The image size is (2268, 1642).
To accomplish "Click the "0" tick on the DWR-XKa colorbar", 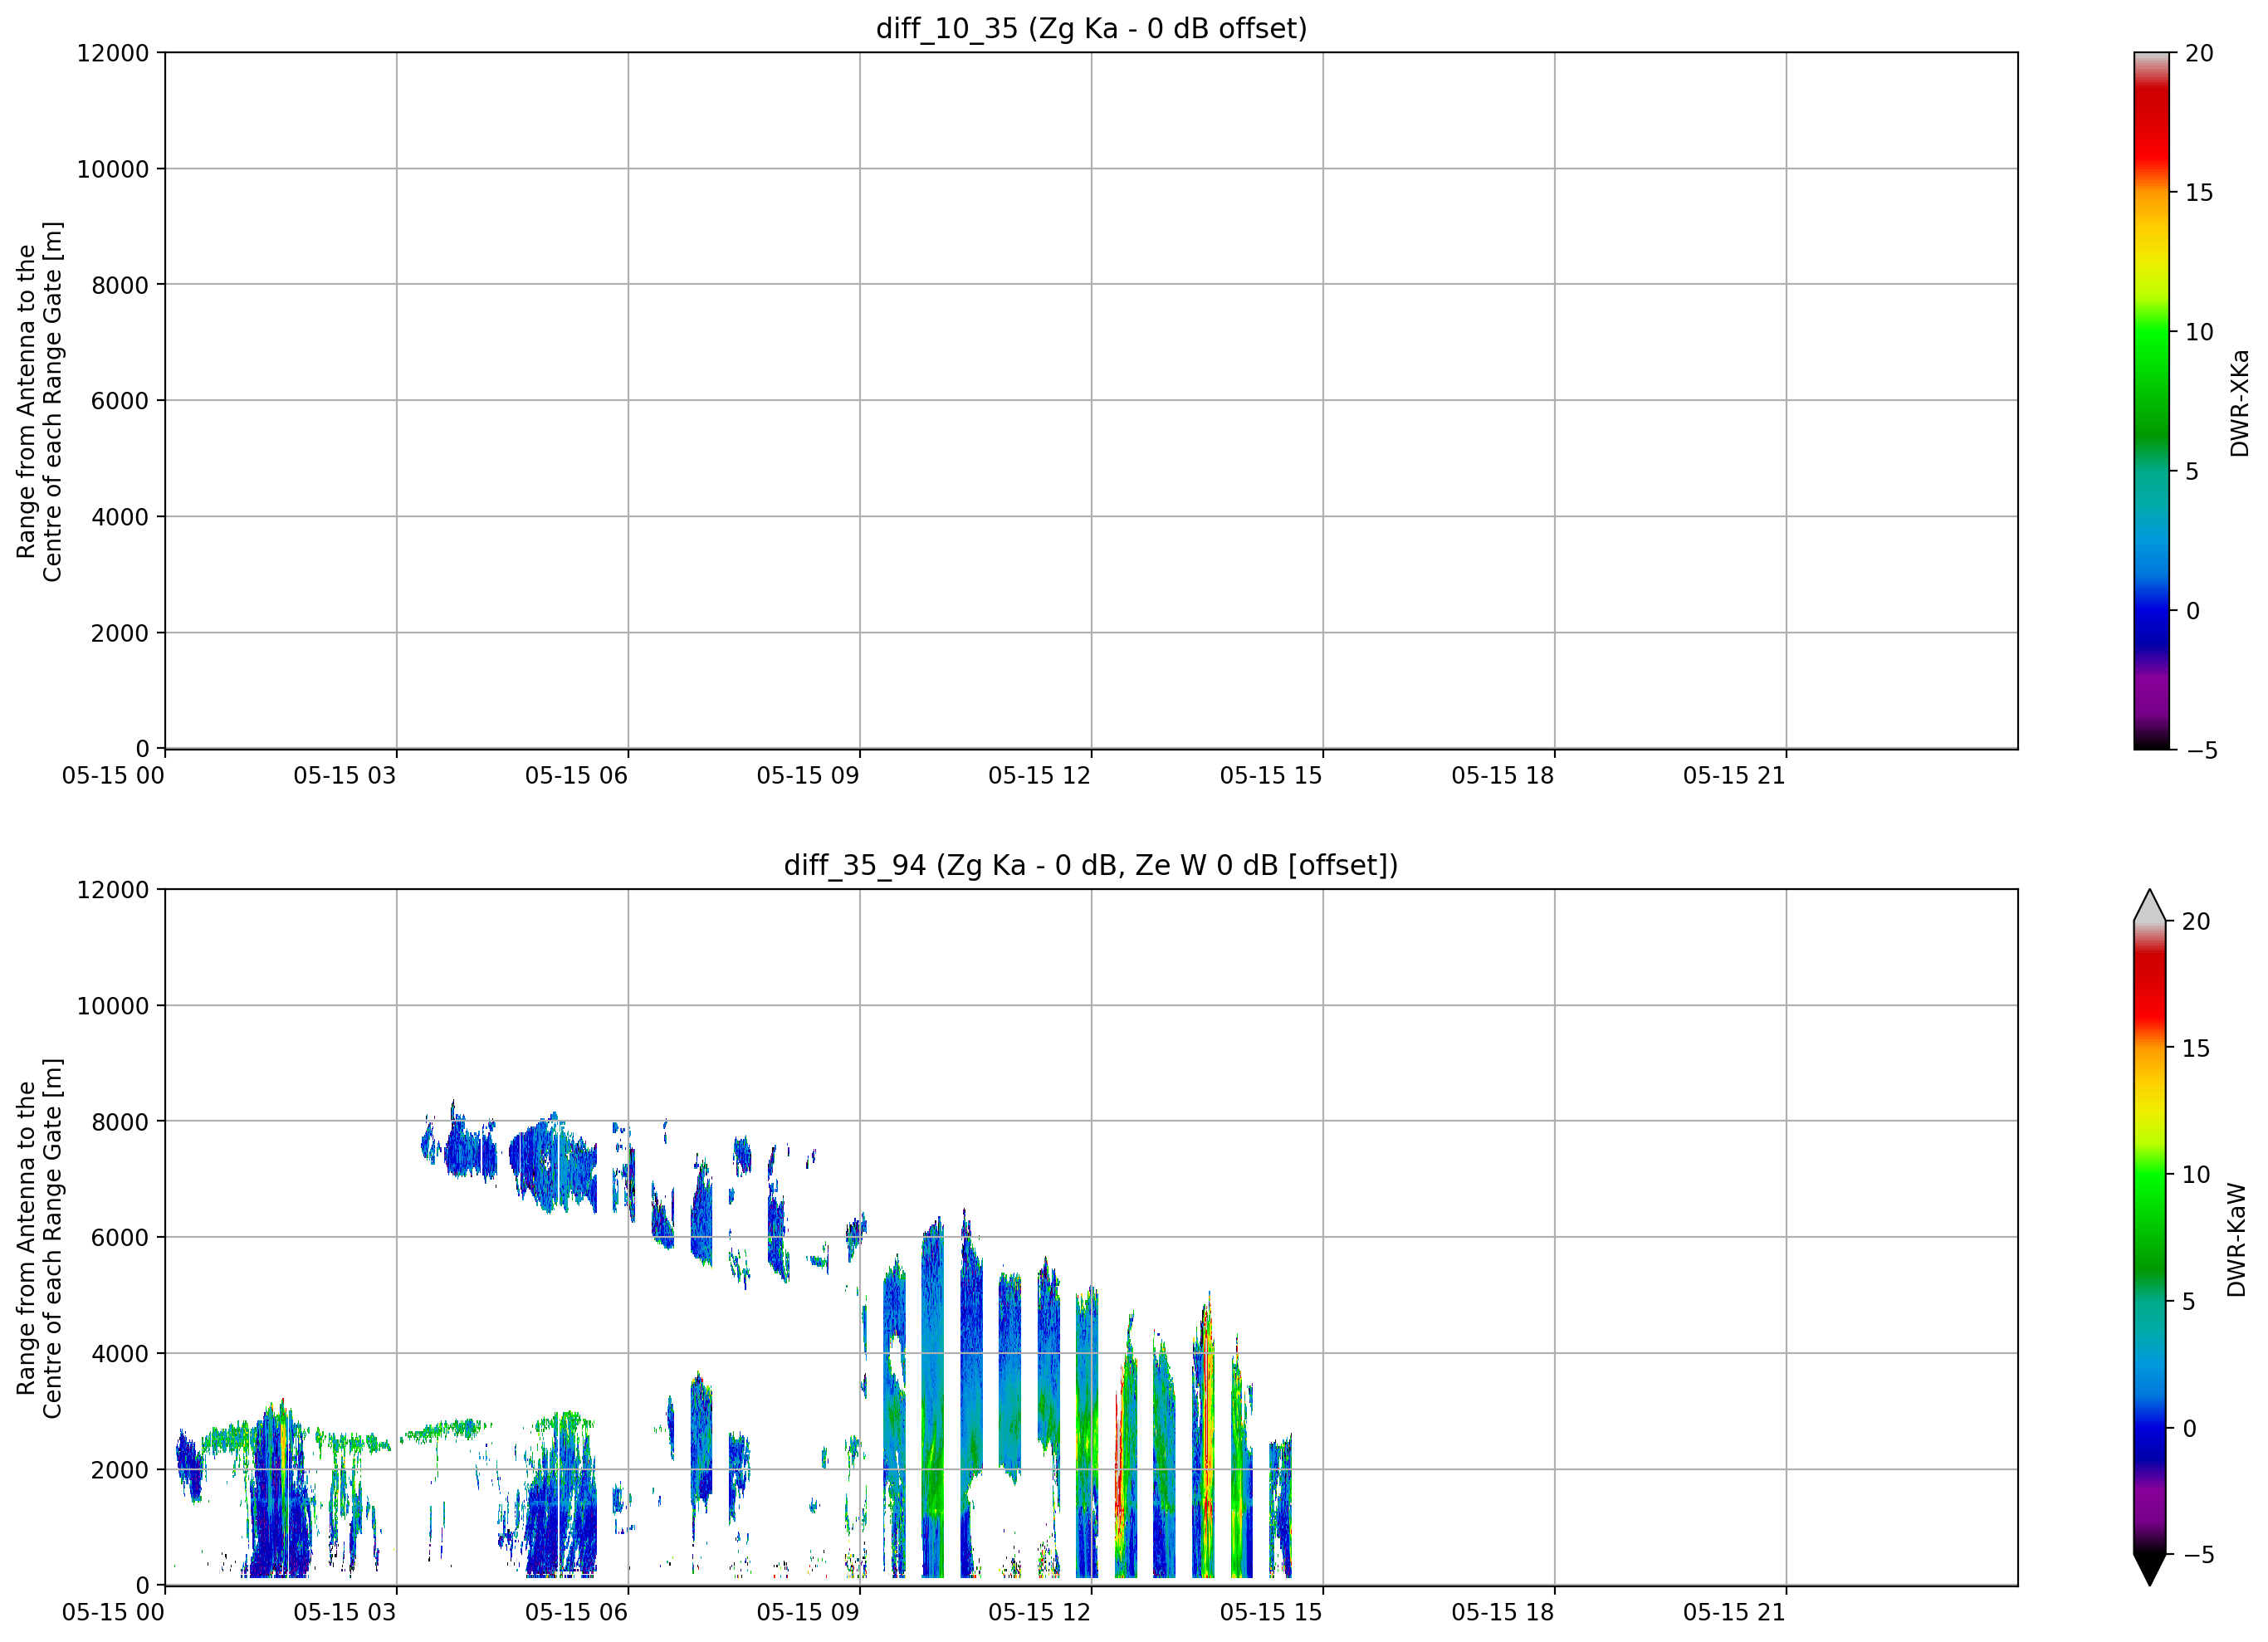I will tap(2192, 610).
